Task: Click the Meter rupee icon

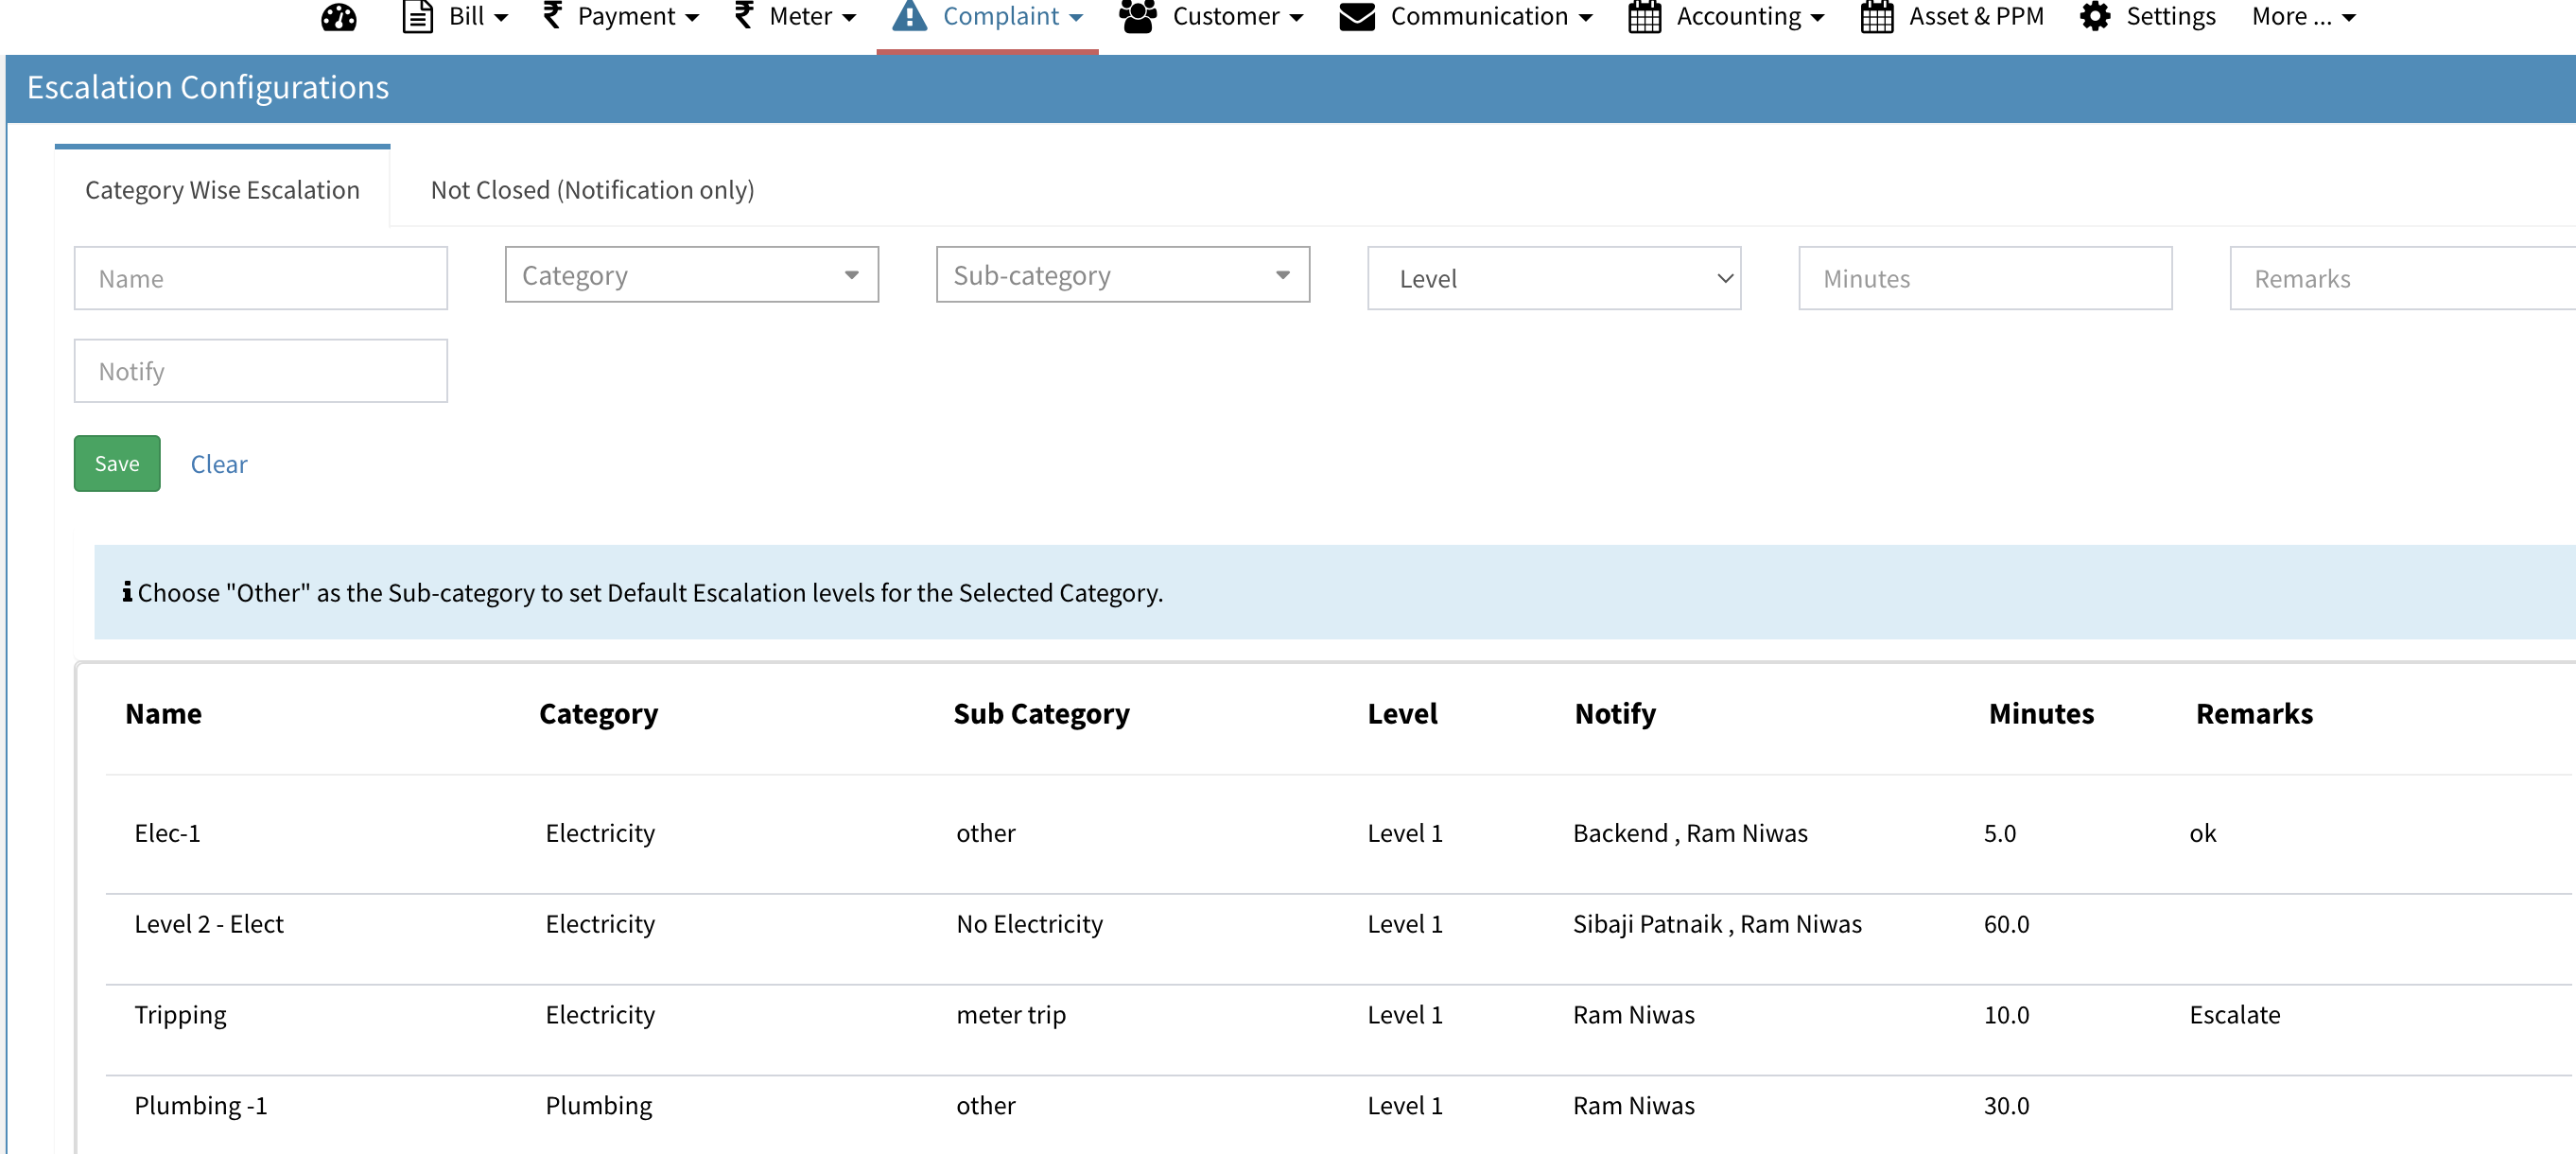Action: [742, 16]
